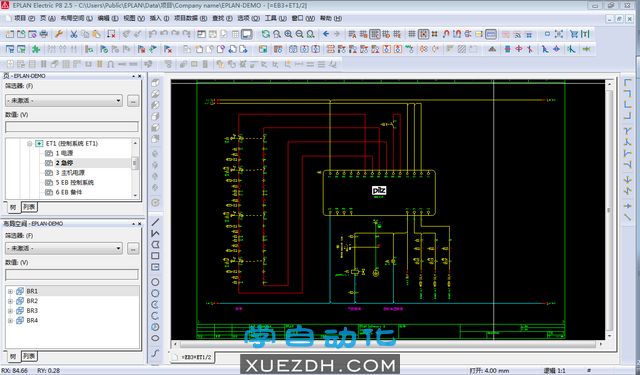Click the 数值 input field in pages panel
Screen dimensions: 640x375
72,127
